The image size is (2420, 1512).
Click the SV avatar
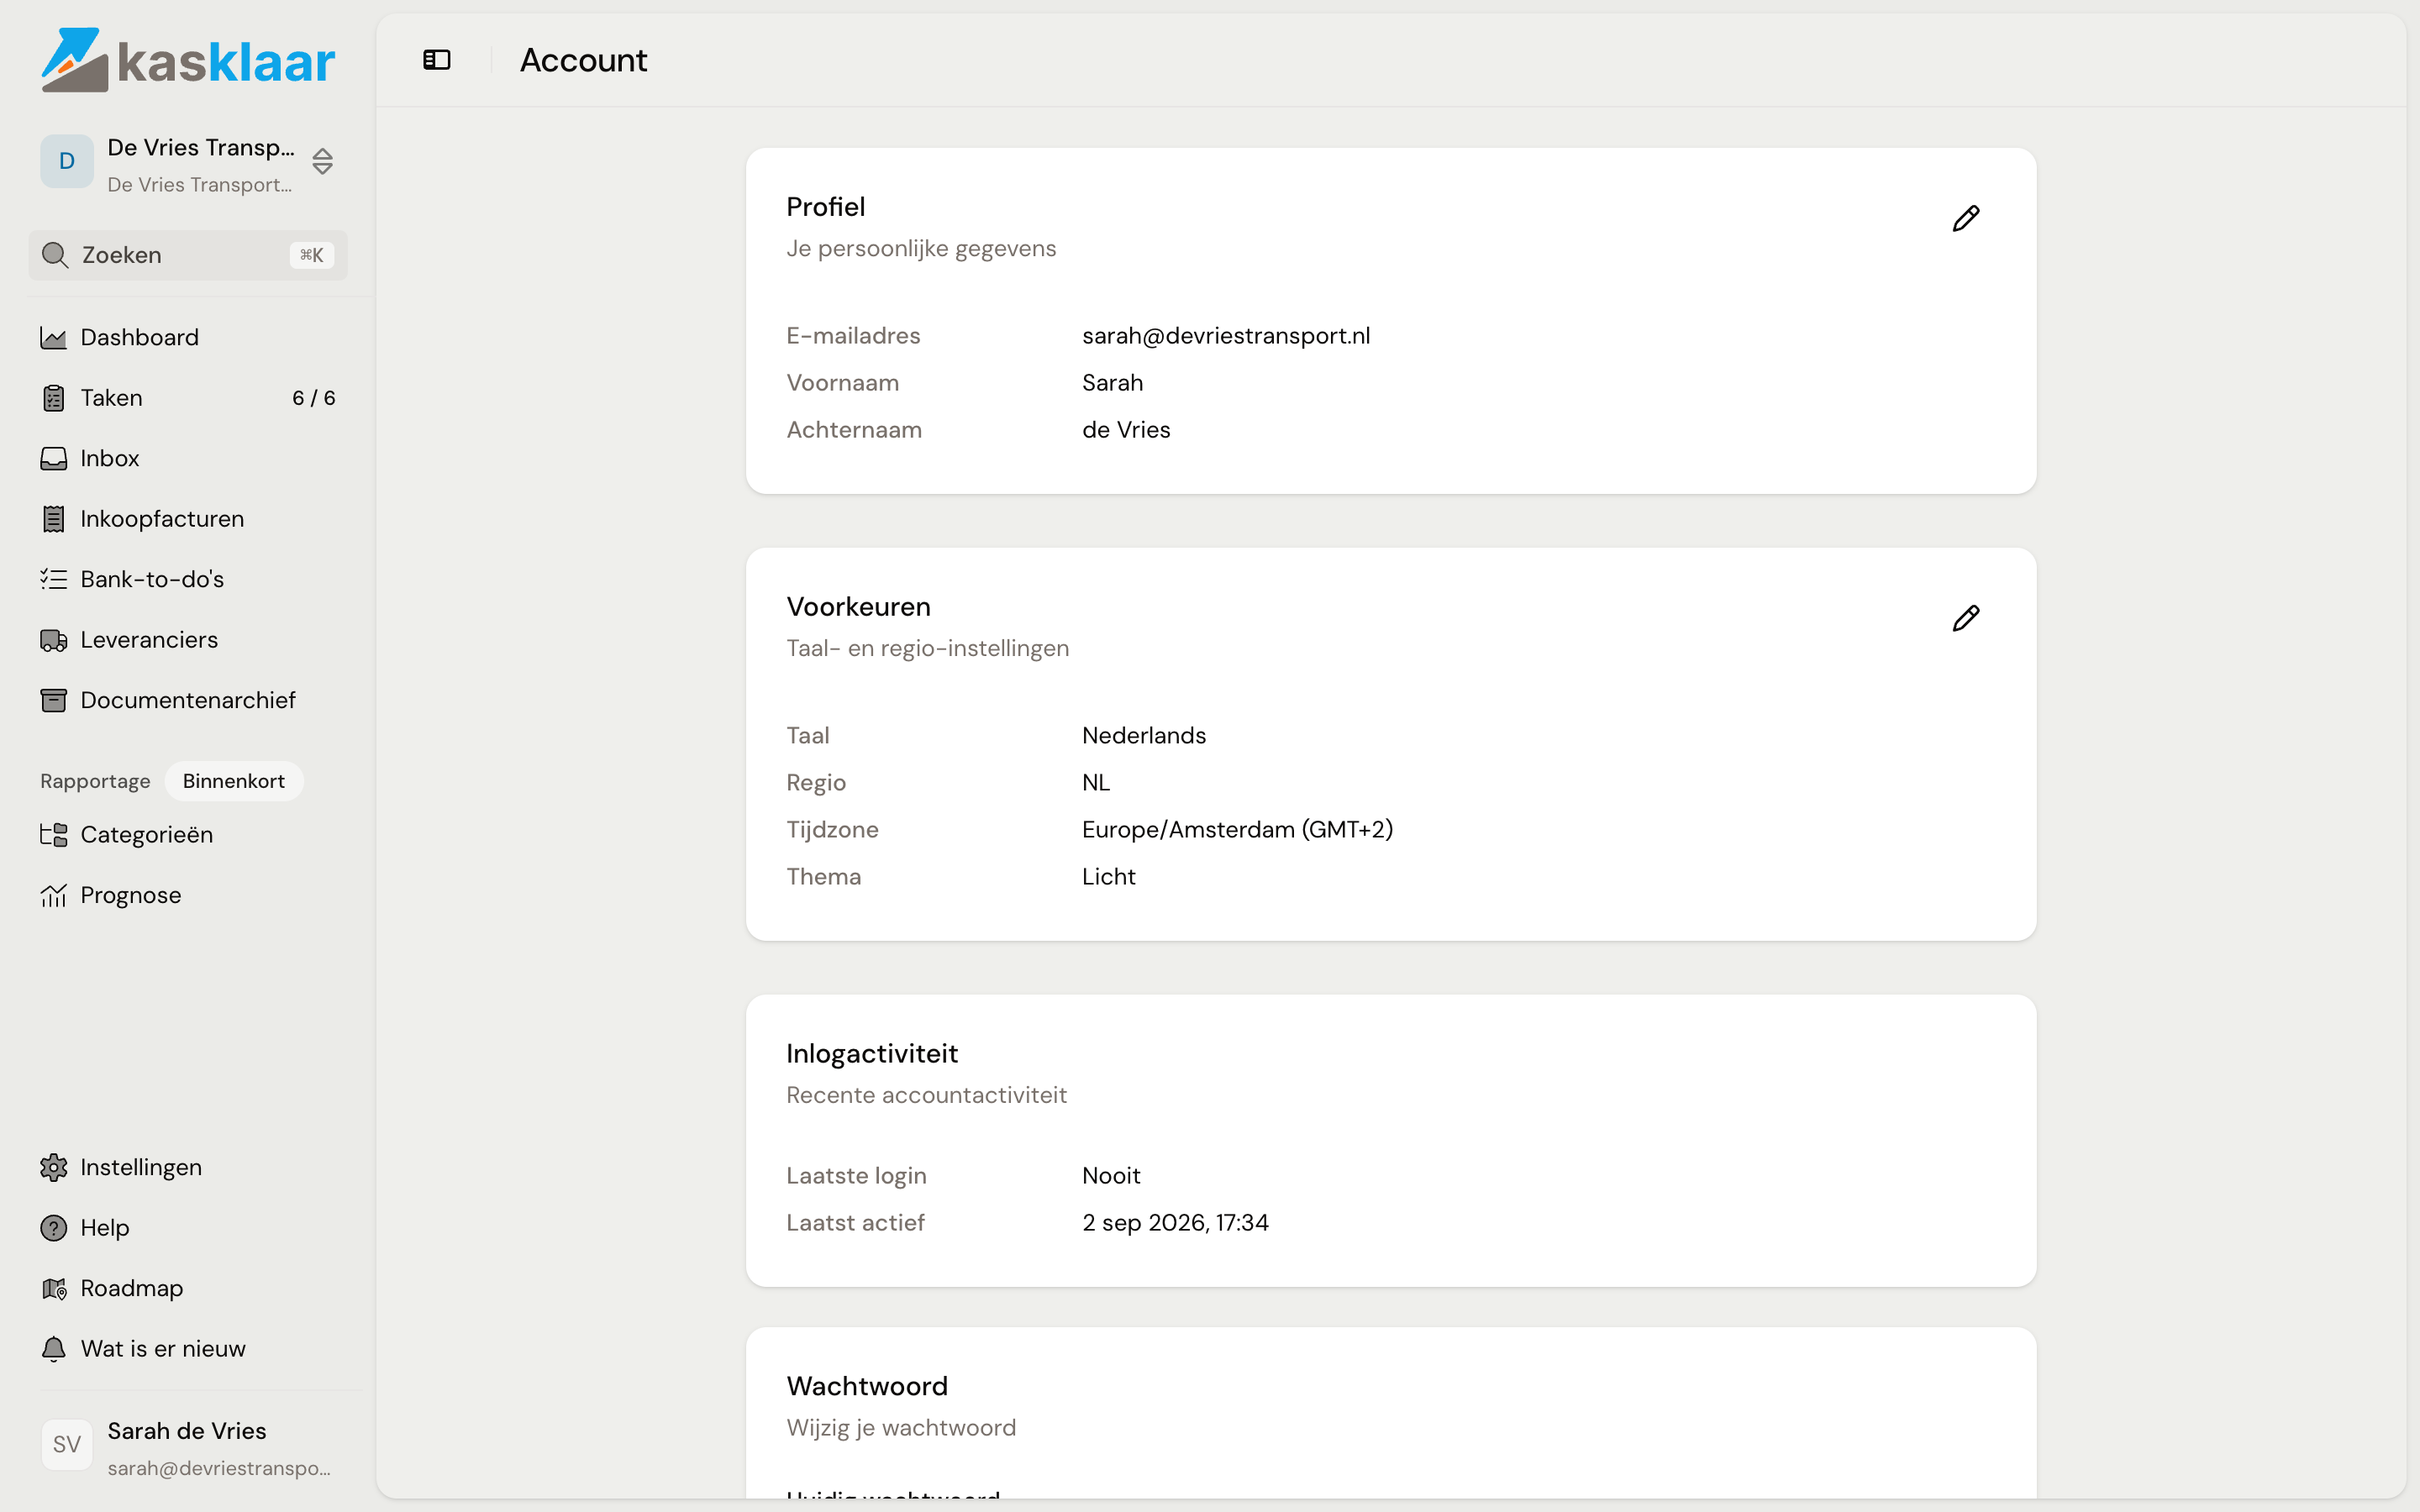tap(67, 1445)
